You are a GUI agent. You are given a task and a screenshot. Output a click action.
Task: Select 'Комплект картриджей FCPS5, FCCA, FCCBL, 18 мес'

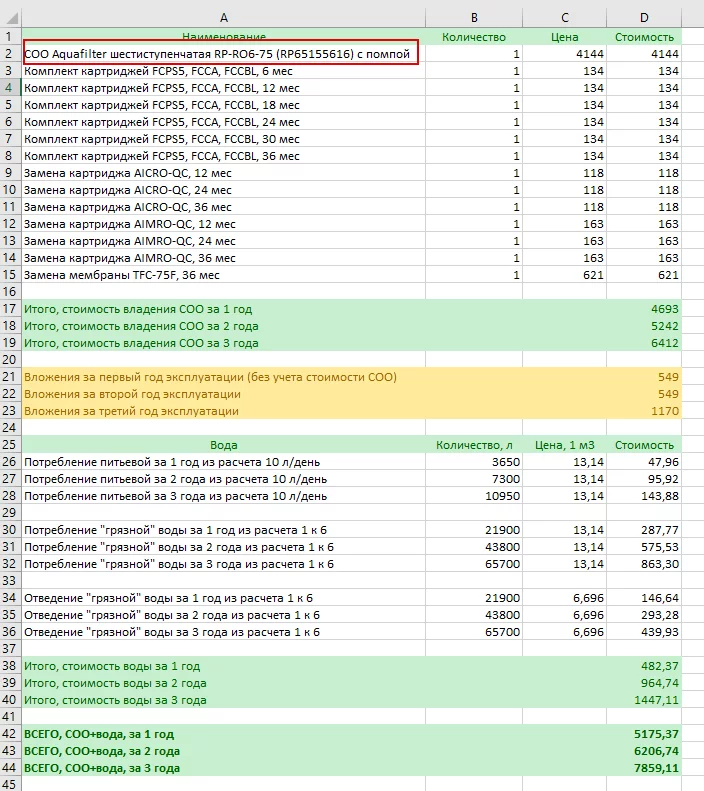pyautogui.click(x=223, y=105)
